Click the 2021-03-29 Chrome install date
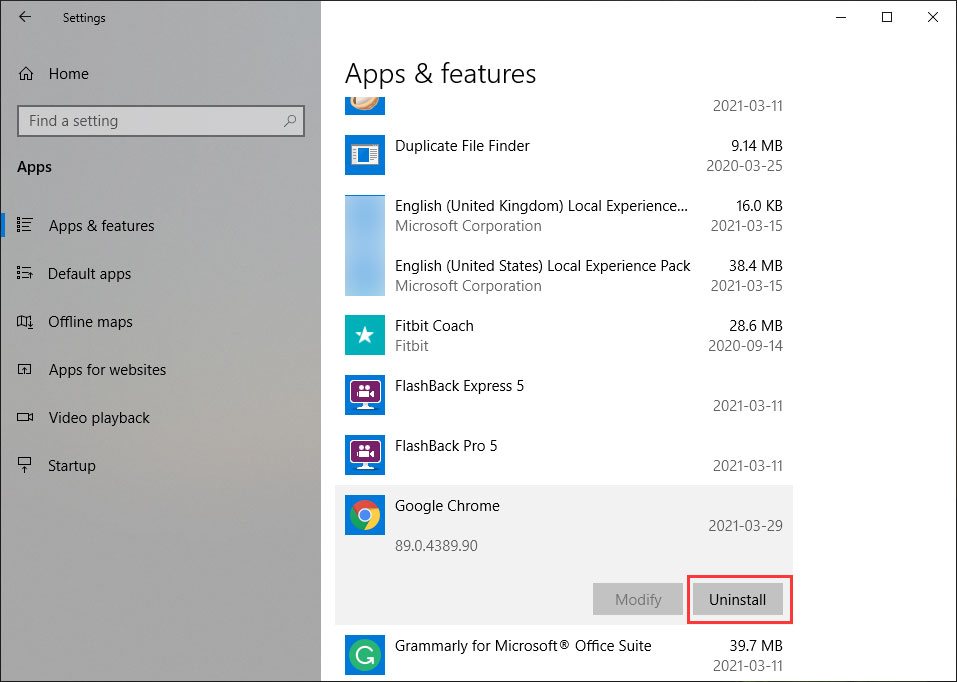Screen dimensions: 957x682 pyautogui.click(x=745, y=526)
